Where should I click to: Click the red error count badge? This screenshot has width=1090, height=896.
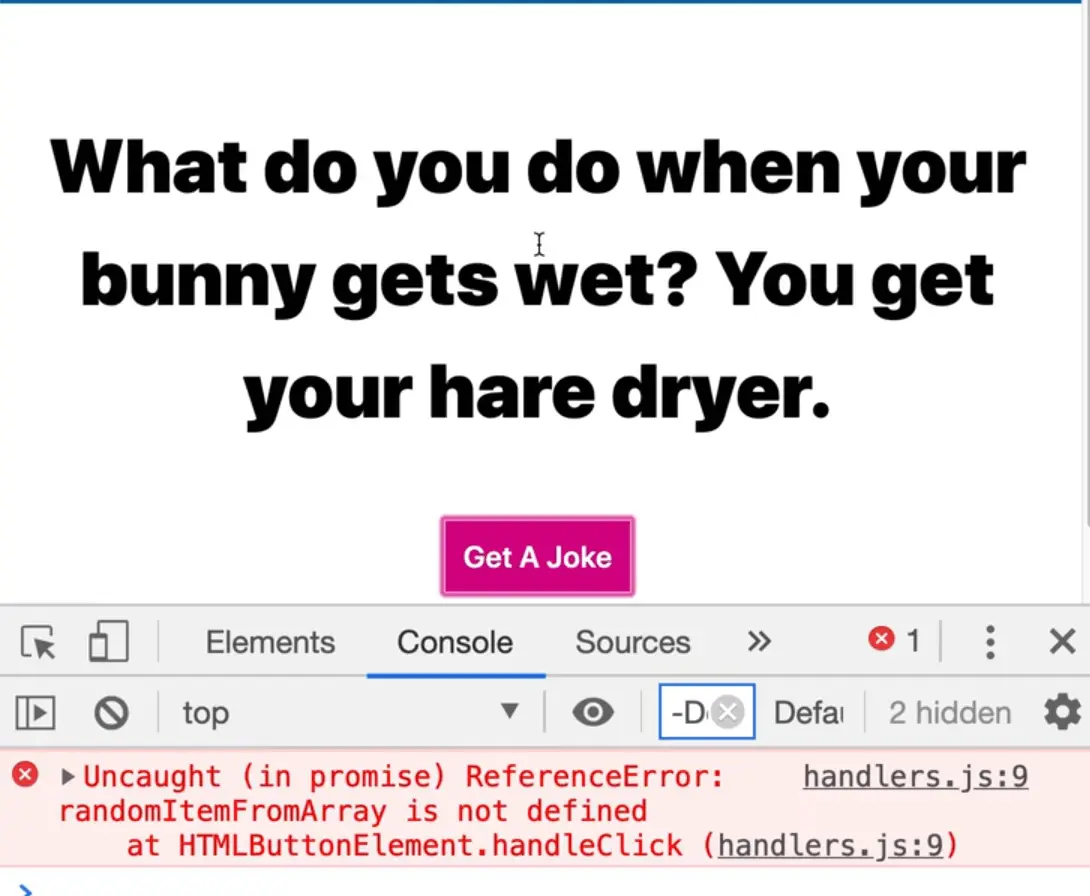tap(894, 640)
